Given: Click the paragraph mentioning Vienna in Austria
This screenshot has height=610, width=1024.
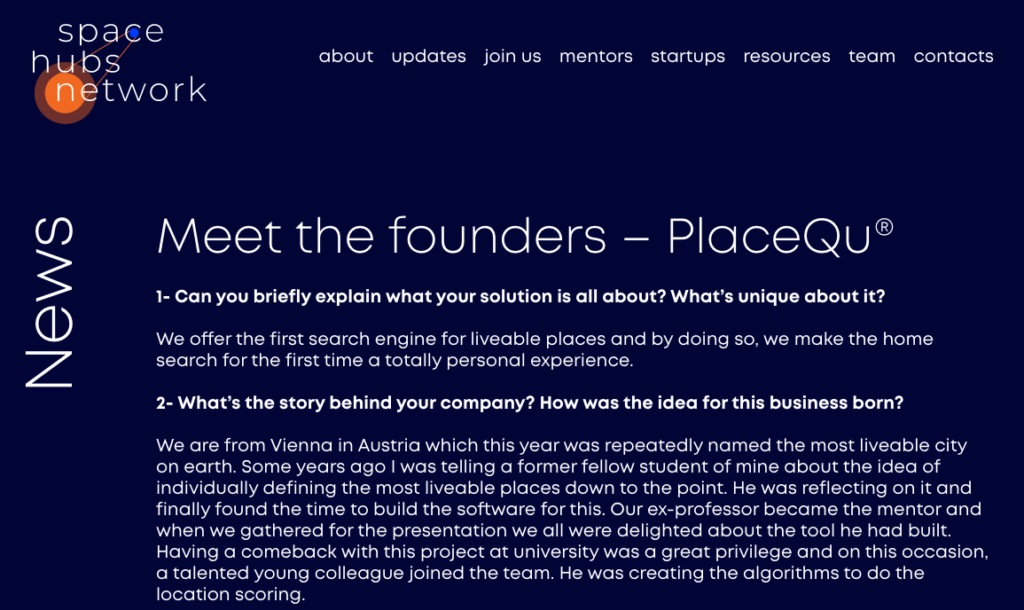Looking at the screenshot, I should click(x=572, y=520).
